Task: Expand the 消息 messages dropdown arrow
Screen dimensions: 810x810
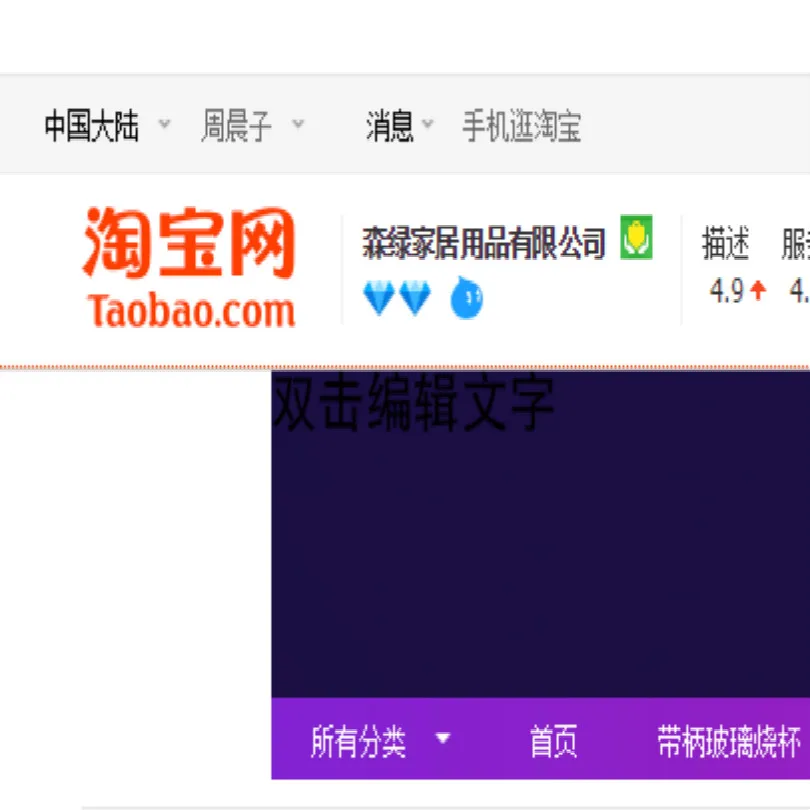Action: [428, 124]
